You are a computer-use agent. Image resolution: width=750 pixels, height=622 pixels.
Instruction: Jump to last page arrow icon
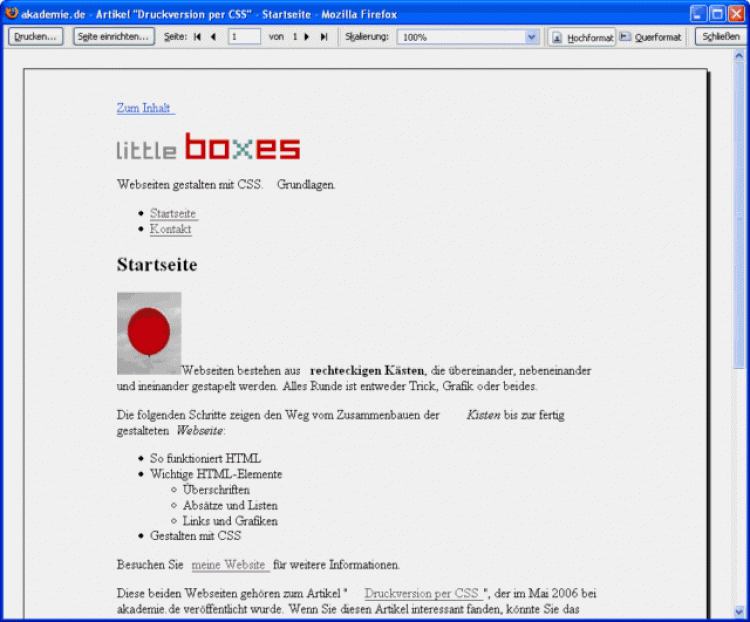pos(323,37)
